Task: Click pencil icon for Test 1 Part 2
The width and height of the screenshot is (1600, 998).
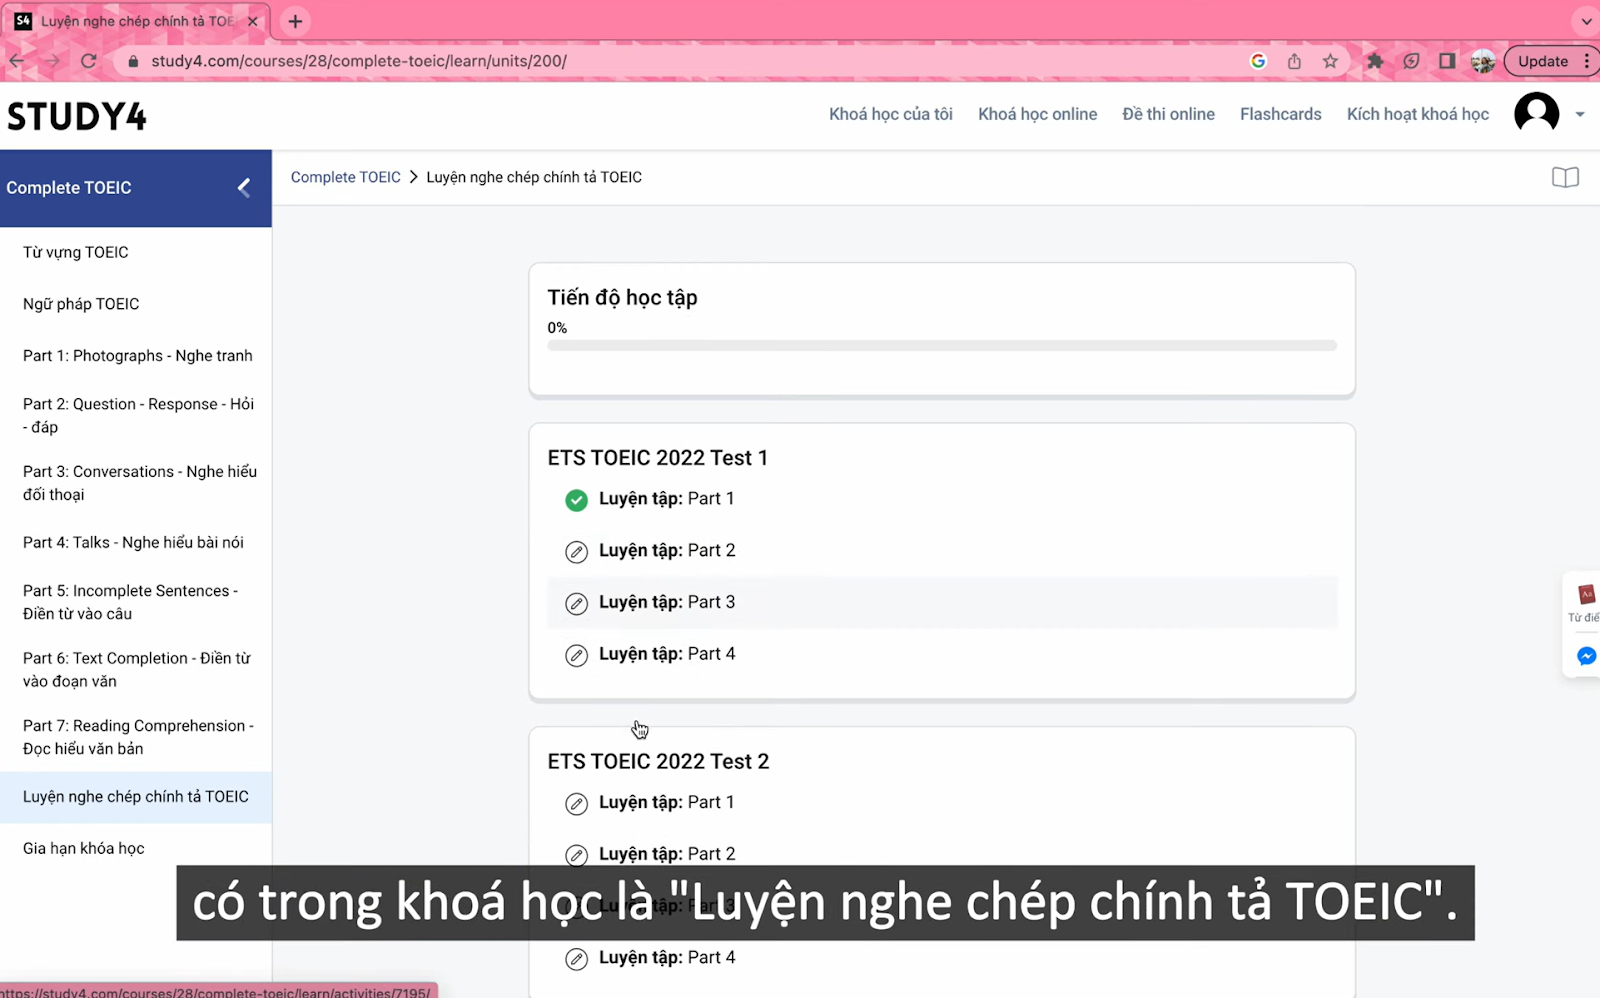Action: pos(576,552)
